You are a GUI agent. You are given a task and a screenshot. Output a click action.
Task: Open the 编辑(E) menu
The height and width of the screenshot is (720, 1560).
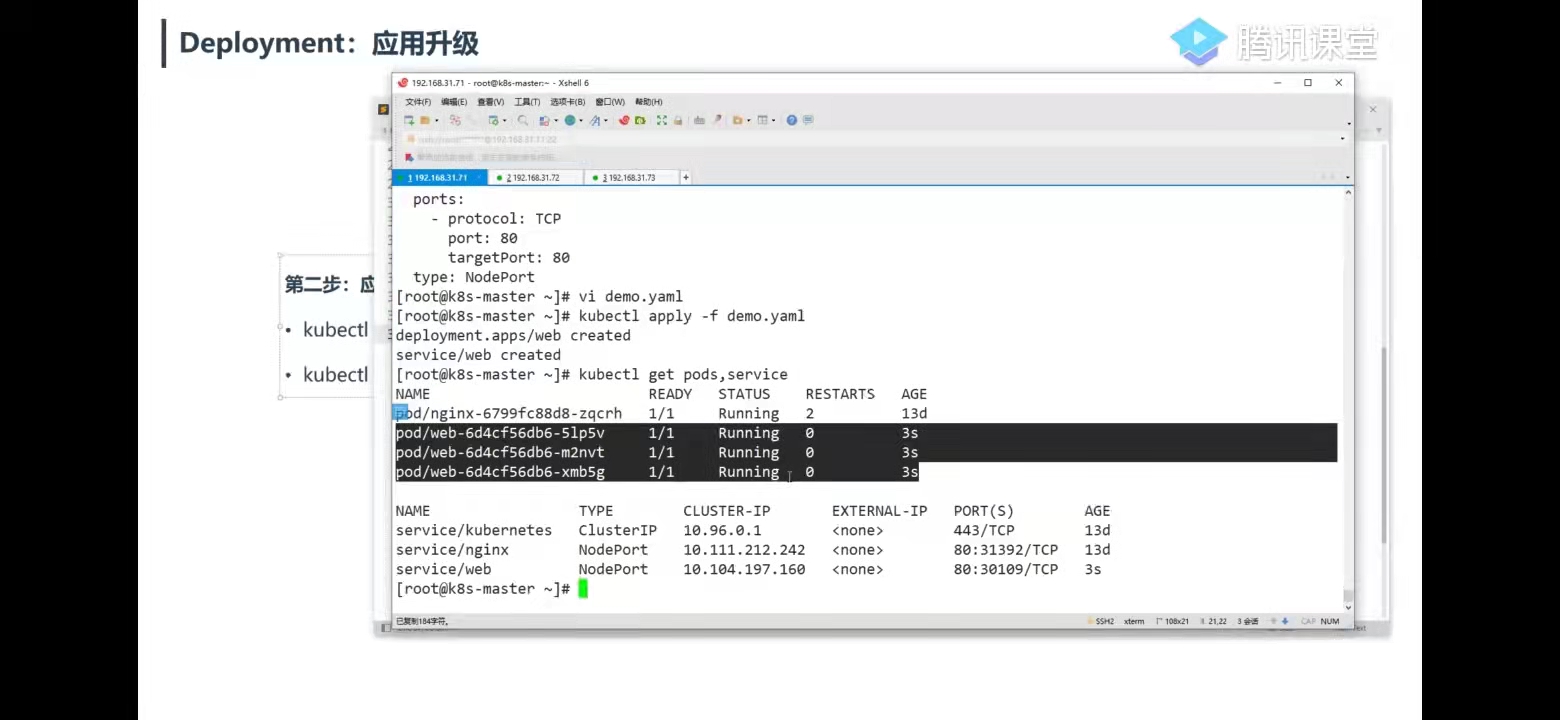pyautogui.click(x=454, y=102)
